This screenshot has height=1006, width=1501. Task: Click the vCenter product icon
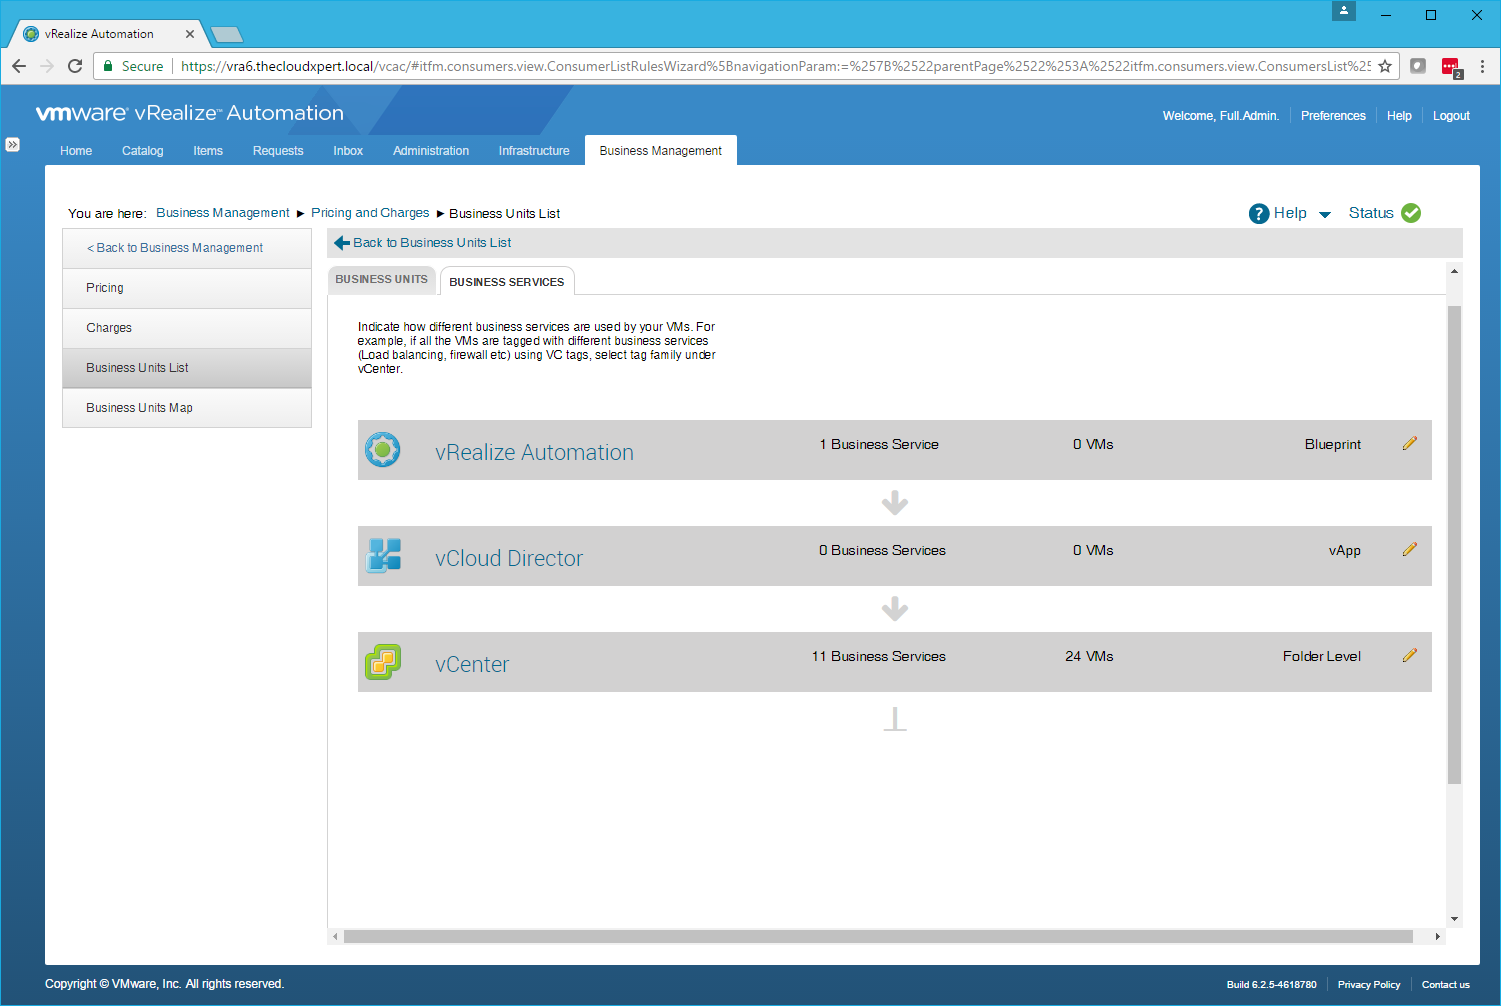383,662
